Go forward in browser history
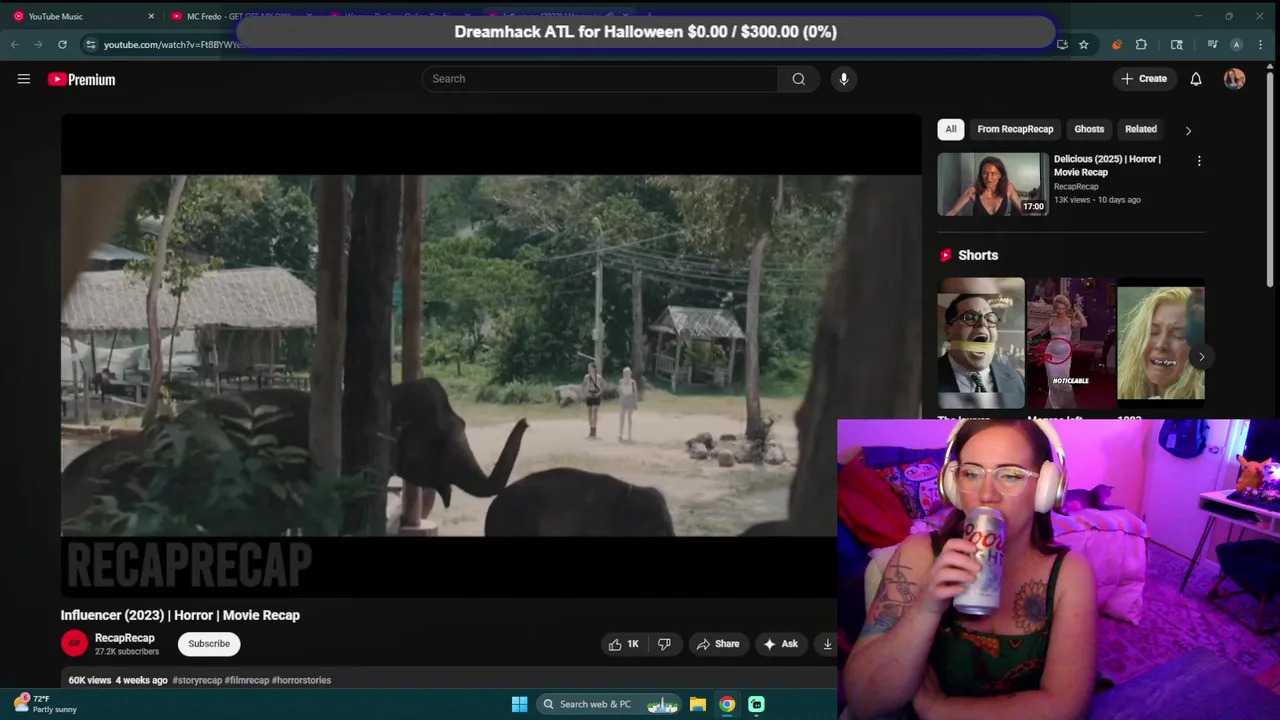 pos(38,44)
